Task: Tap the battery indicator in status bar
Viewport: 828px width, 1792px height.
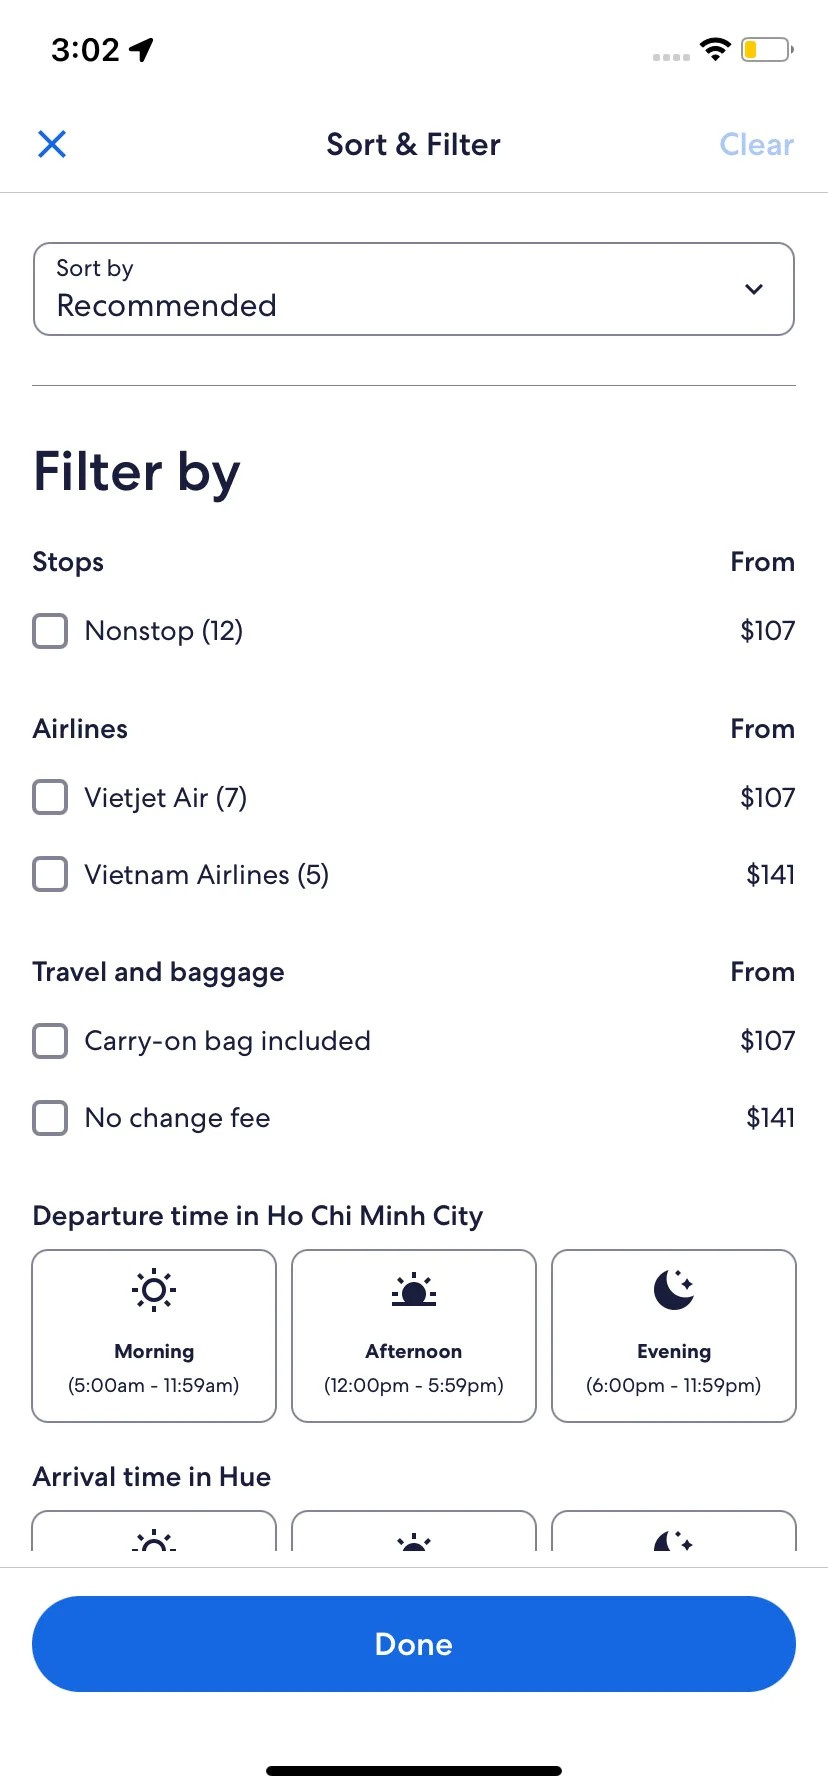Action: coord(767,49)
